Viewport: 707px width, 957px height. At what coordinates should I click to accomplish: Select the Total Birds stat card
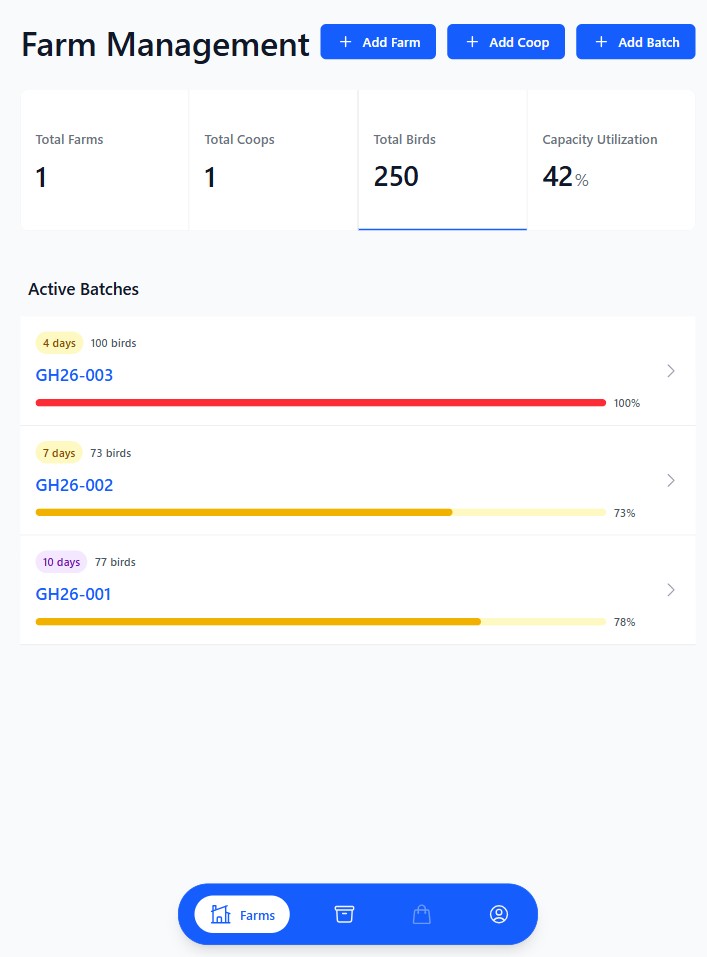(442, 160)
